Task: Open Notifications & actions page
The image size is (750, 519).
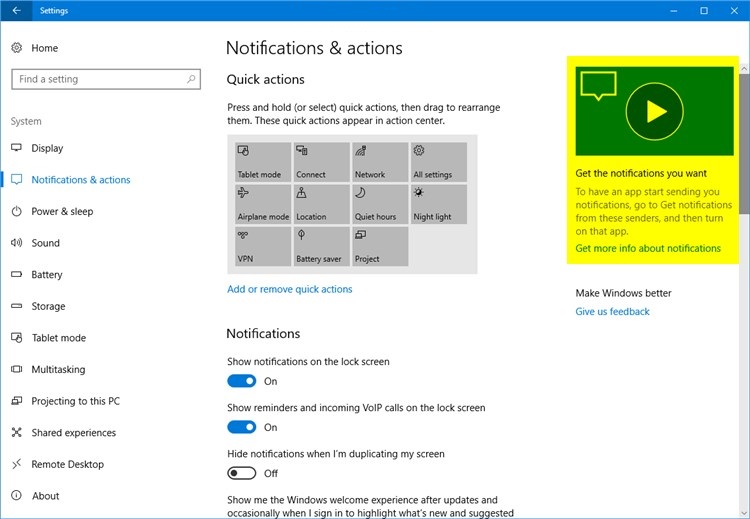Action: click(81, 179)
